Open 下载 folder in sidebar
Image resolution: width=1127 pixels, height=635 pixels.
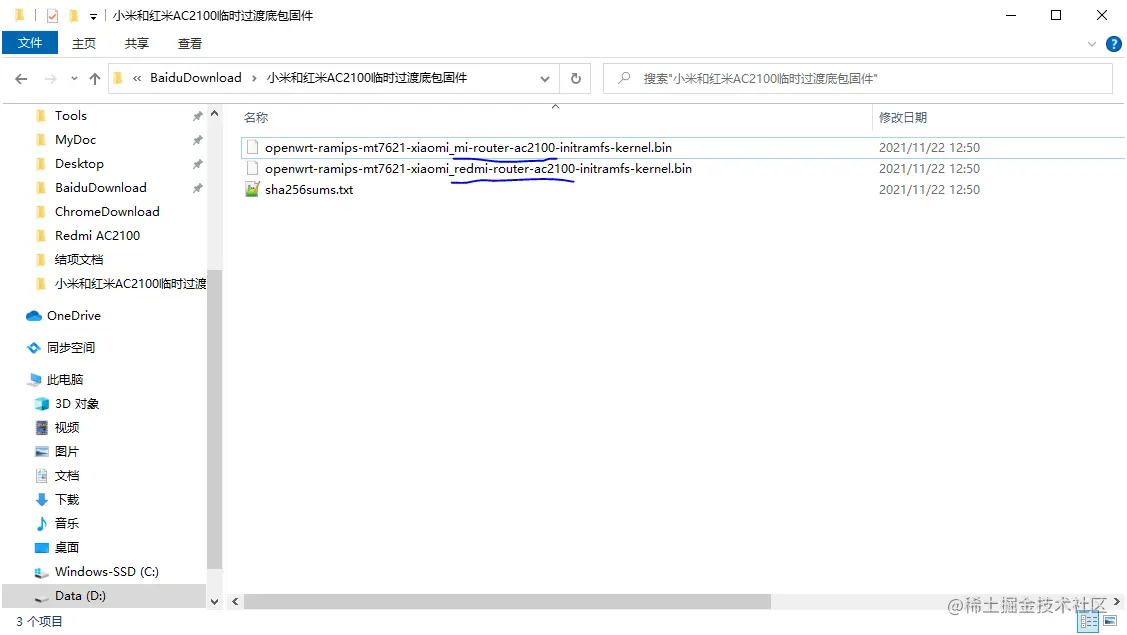(67, 499)
